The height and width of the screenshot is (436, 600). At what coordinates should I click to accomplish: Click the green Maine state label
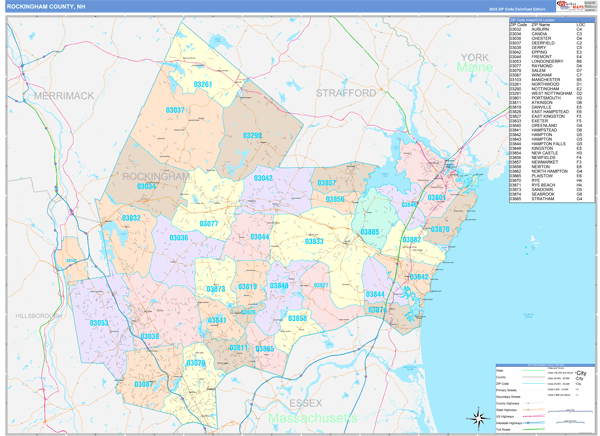point(474,67)
